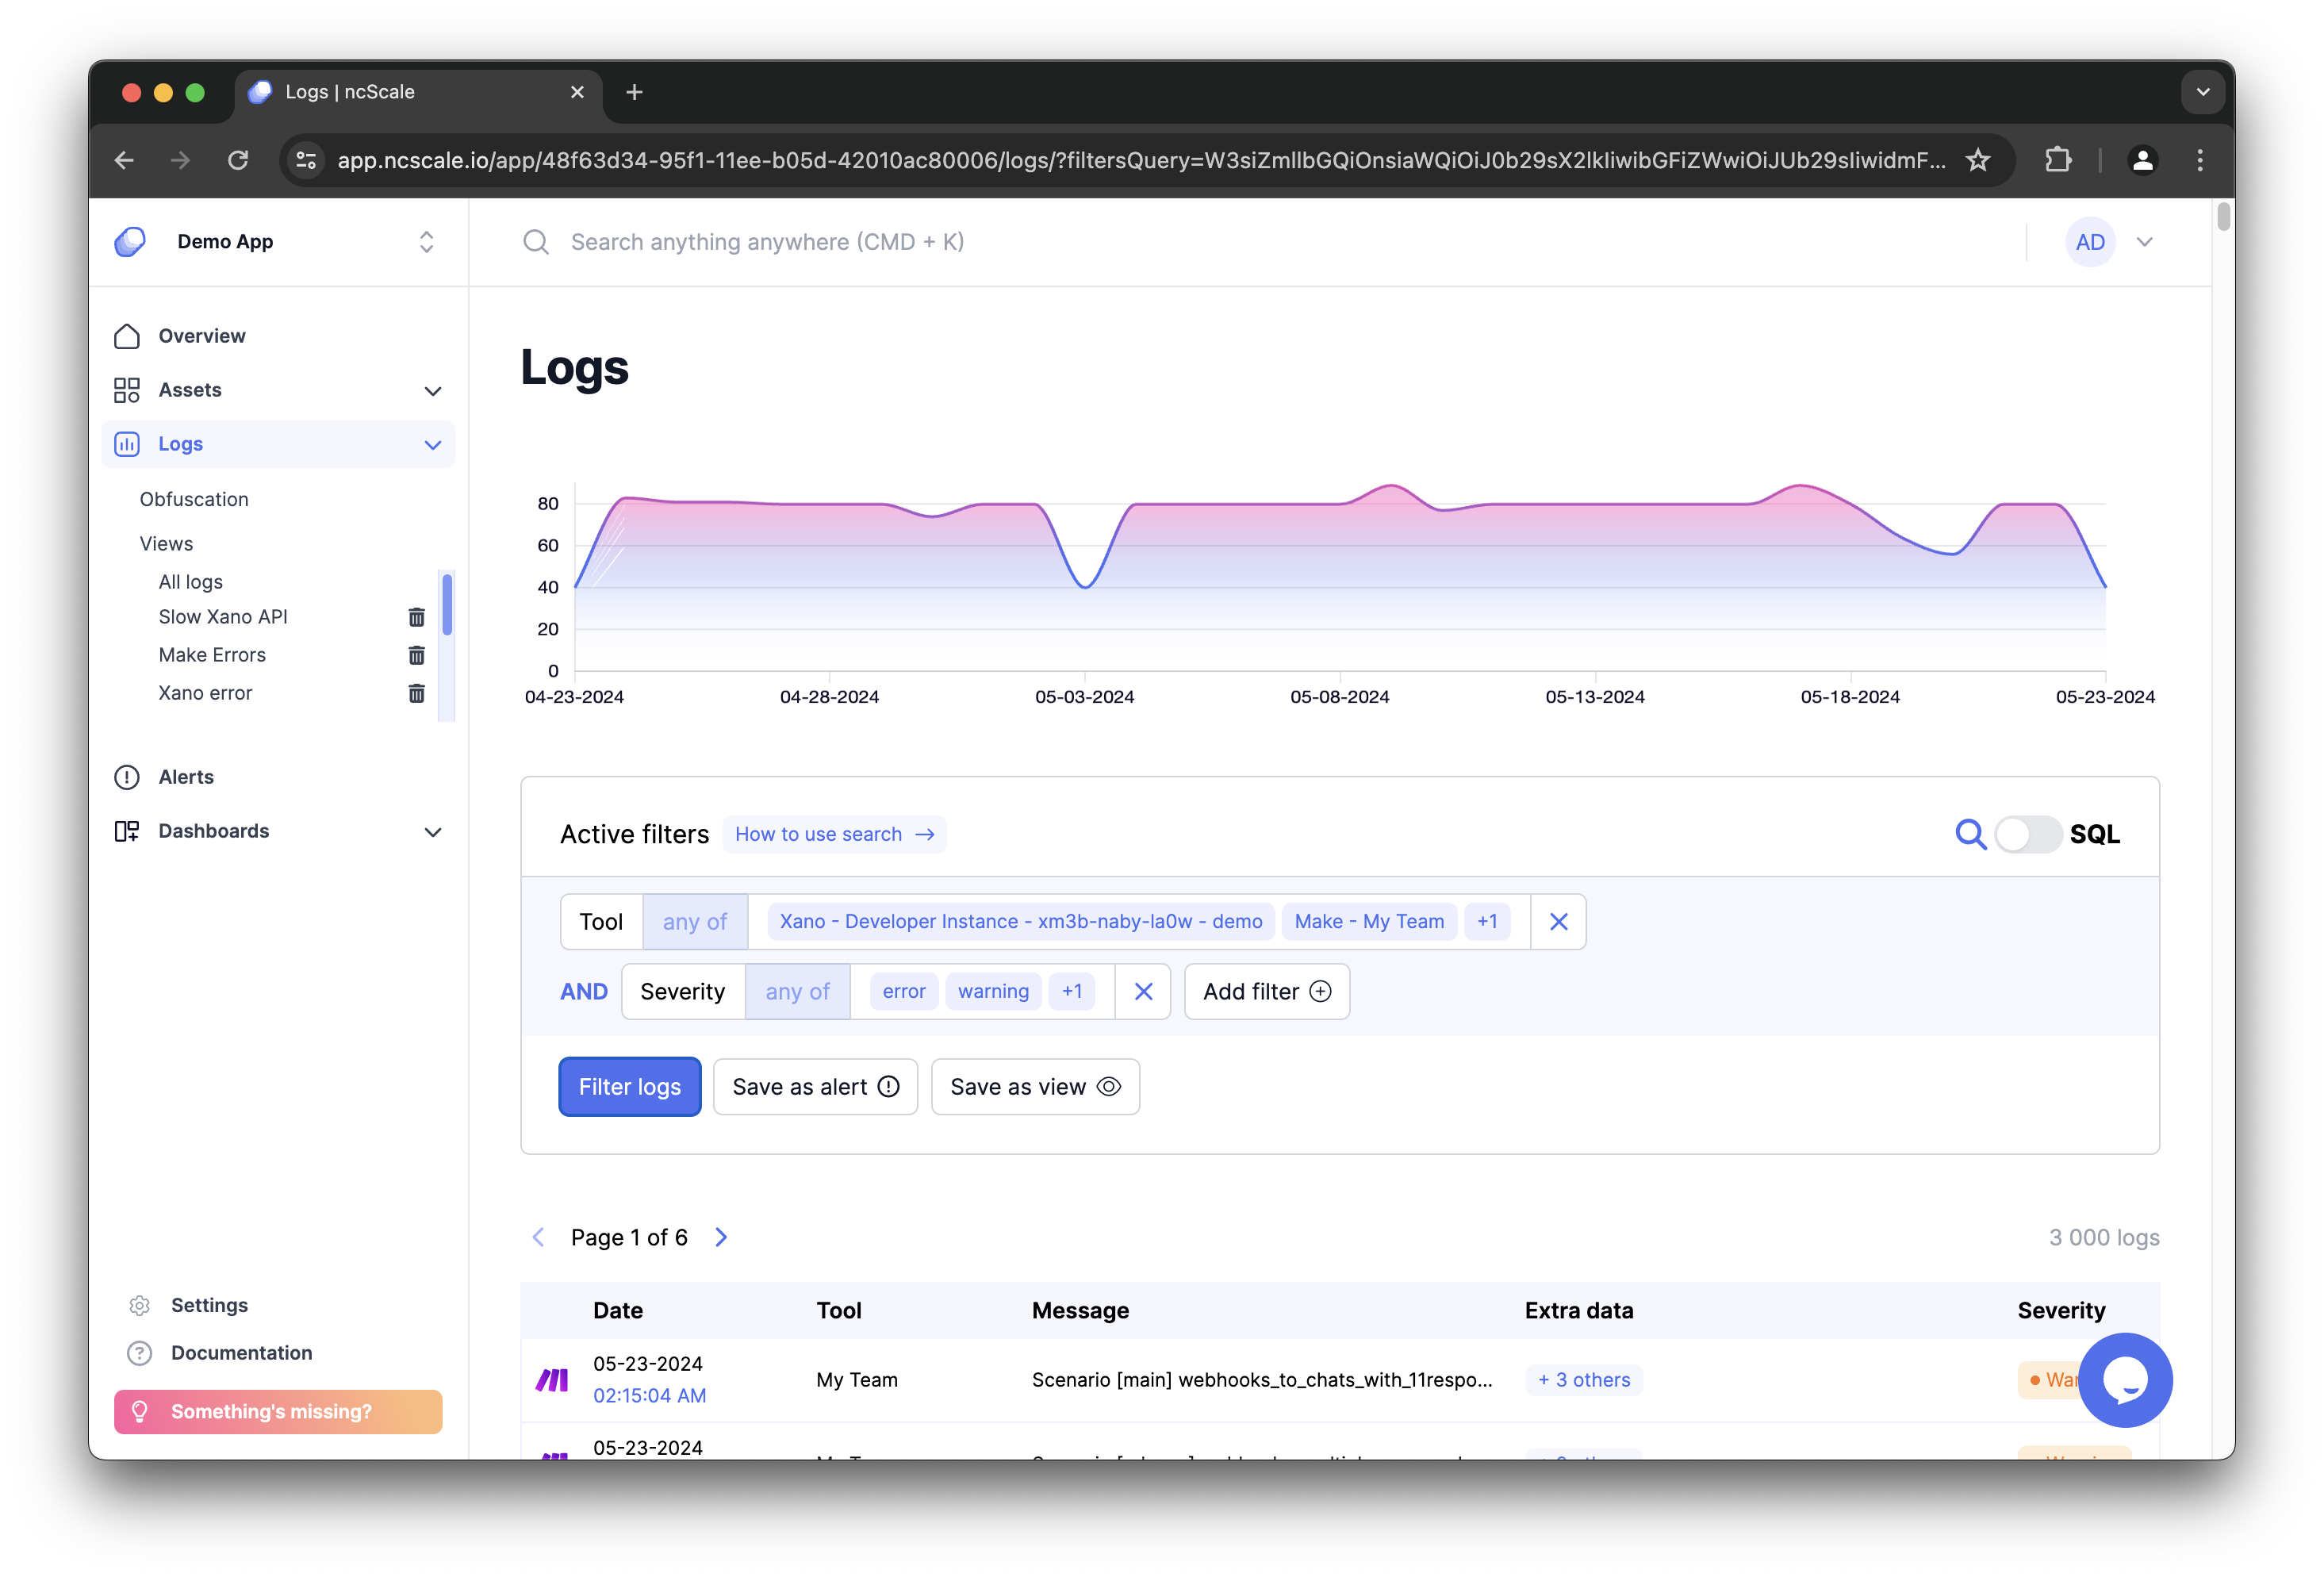Open the AD user menu chevron

pos(2144,242)
